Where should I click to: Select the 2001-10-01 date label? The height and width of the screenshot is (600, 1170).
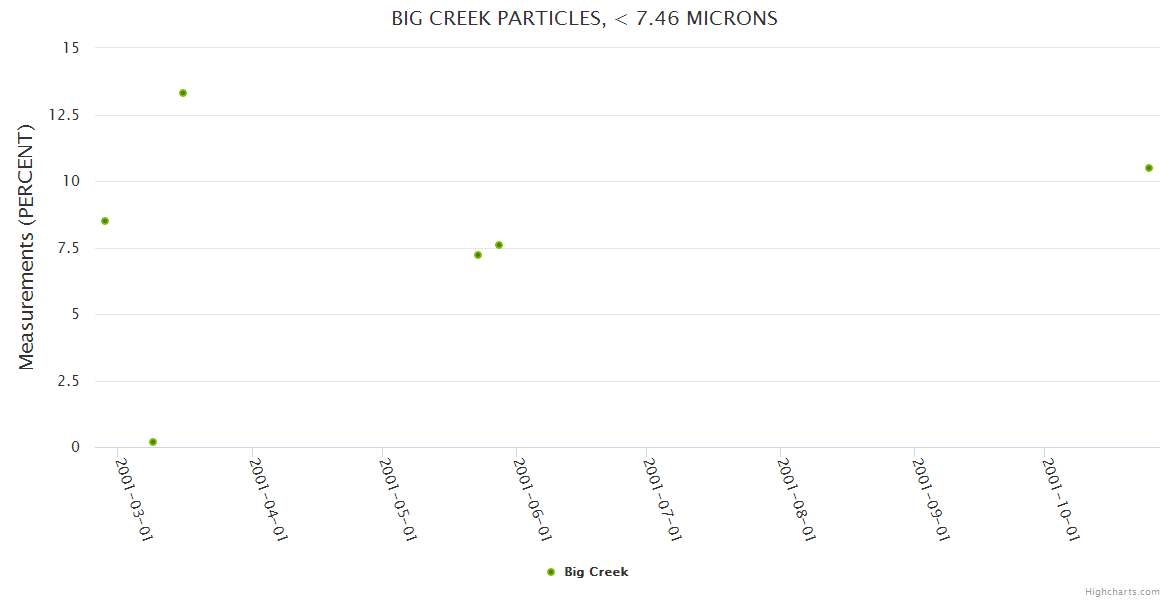[x=1060, y=500]
